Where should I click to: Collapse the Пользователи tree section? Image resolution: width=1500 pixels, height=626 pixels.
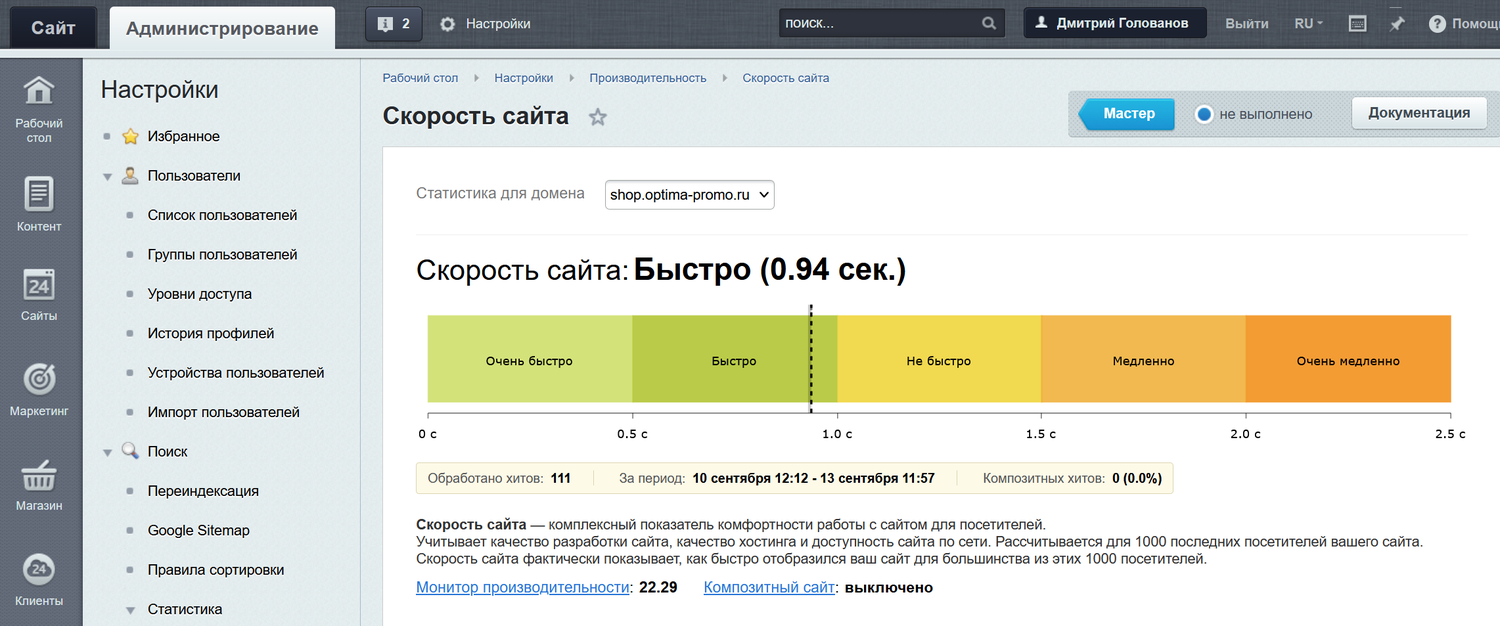click(x=107, y=176)
